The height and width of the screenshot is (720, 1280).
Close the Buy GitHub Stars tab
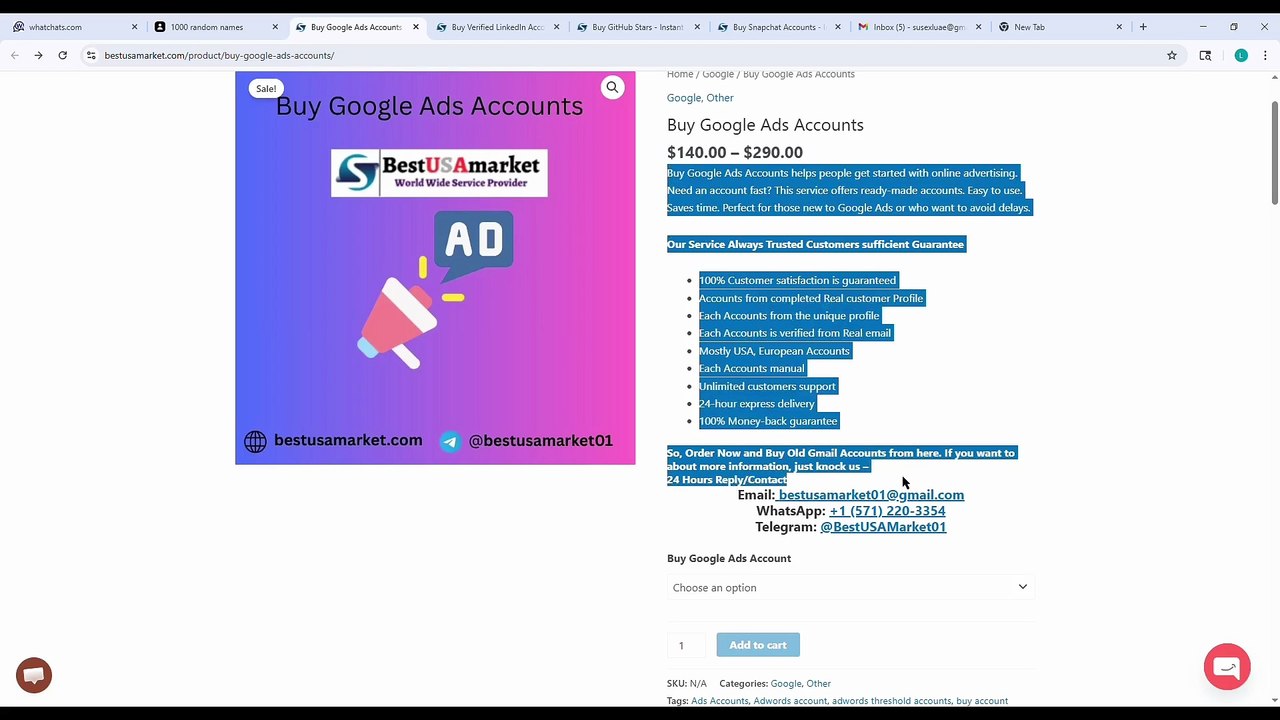click(697, 27)
